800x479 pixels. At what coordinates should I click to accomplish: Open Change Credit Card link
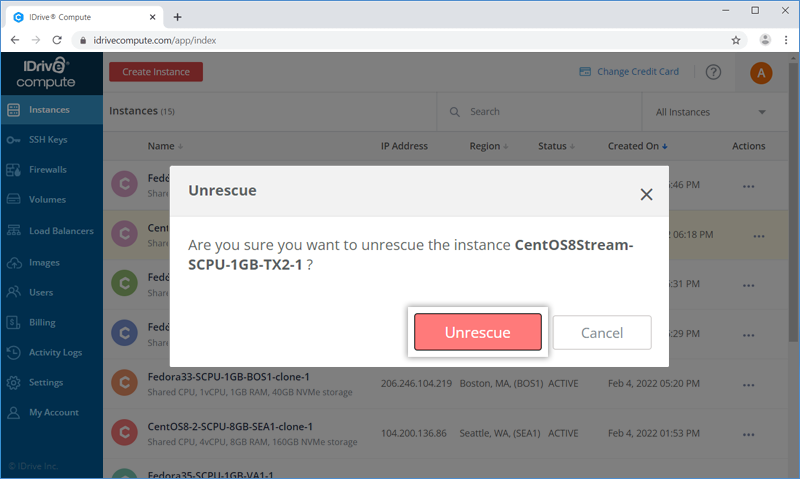click(638, 71)
